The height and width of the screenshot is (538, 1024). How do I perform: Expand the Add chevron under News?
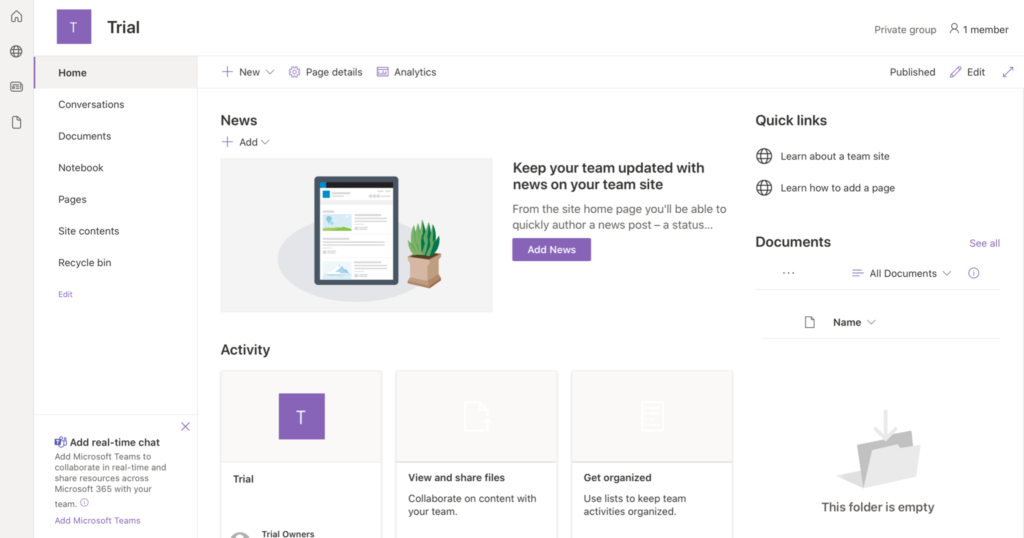264,142
